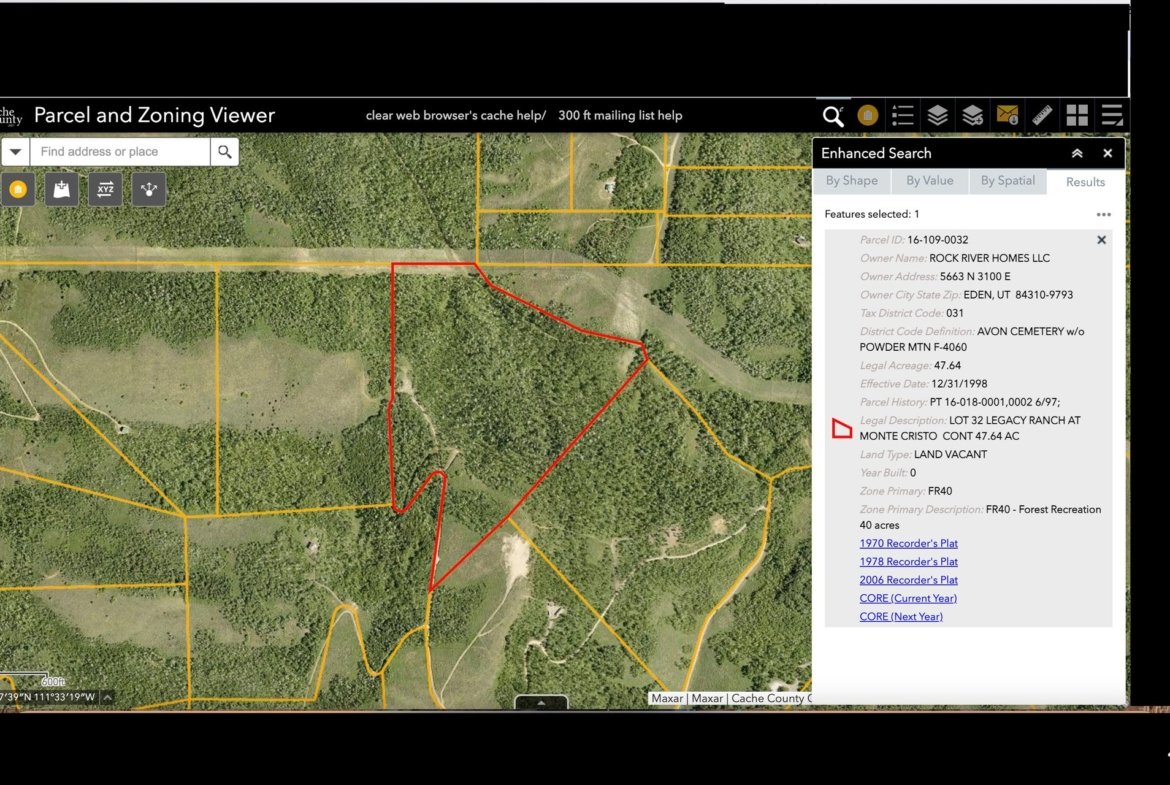Expand the bottom attribute table handle
1170x785 pixels.
[541, 702]
